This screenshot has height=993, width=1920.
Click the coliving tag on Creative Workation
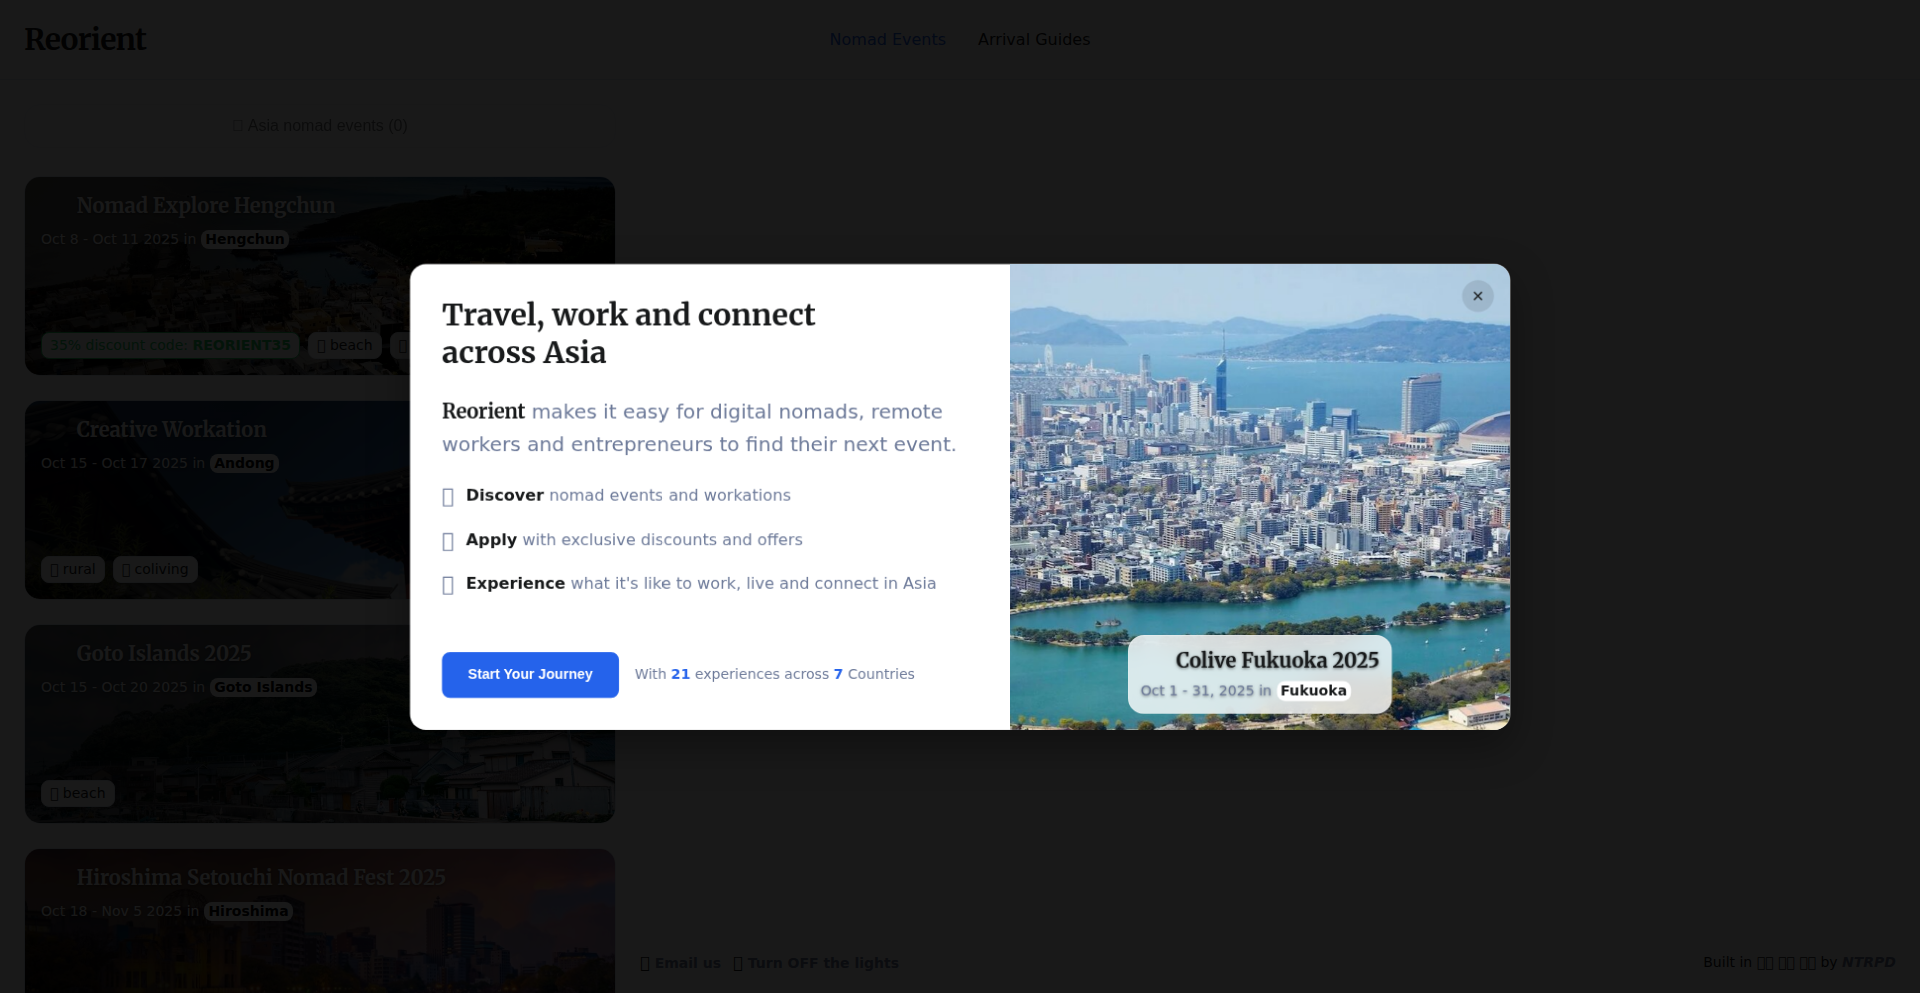(155, 569)
